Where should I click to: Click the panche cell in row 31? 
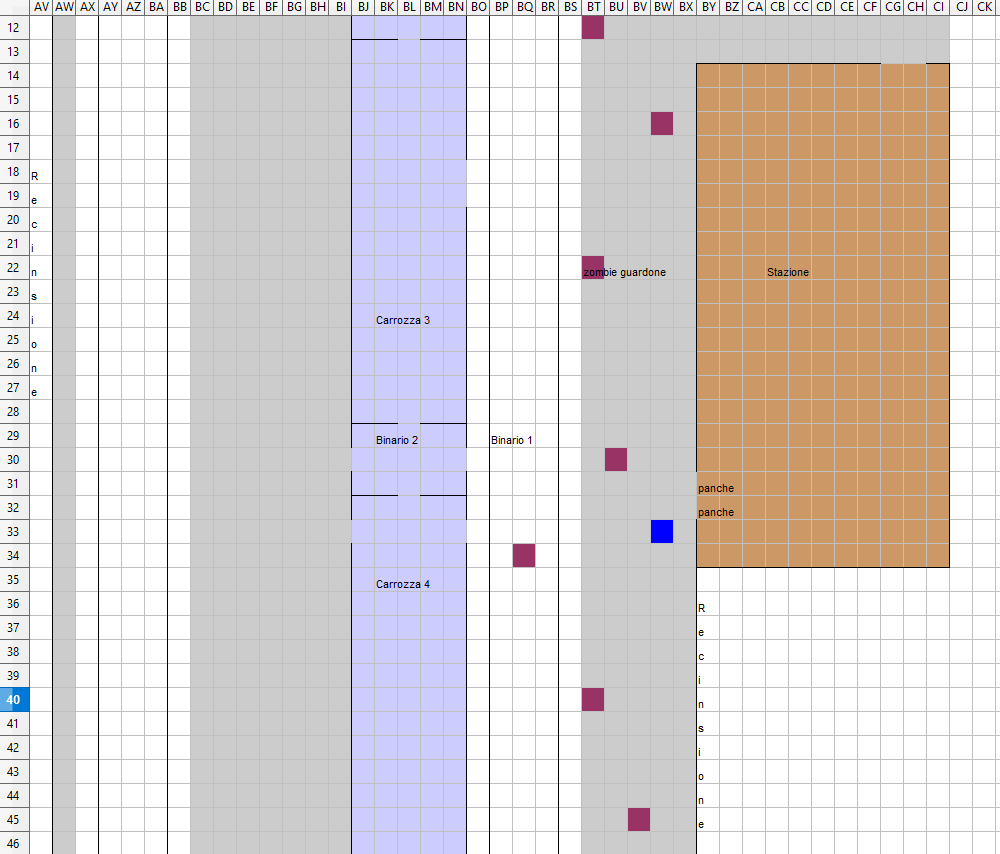(715, 488)
